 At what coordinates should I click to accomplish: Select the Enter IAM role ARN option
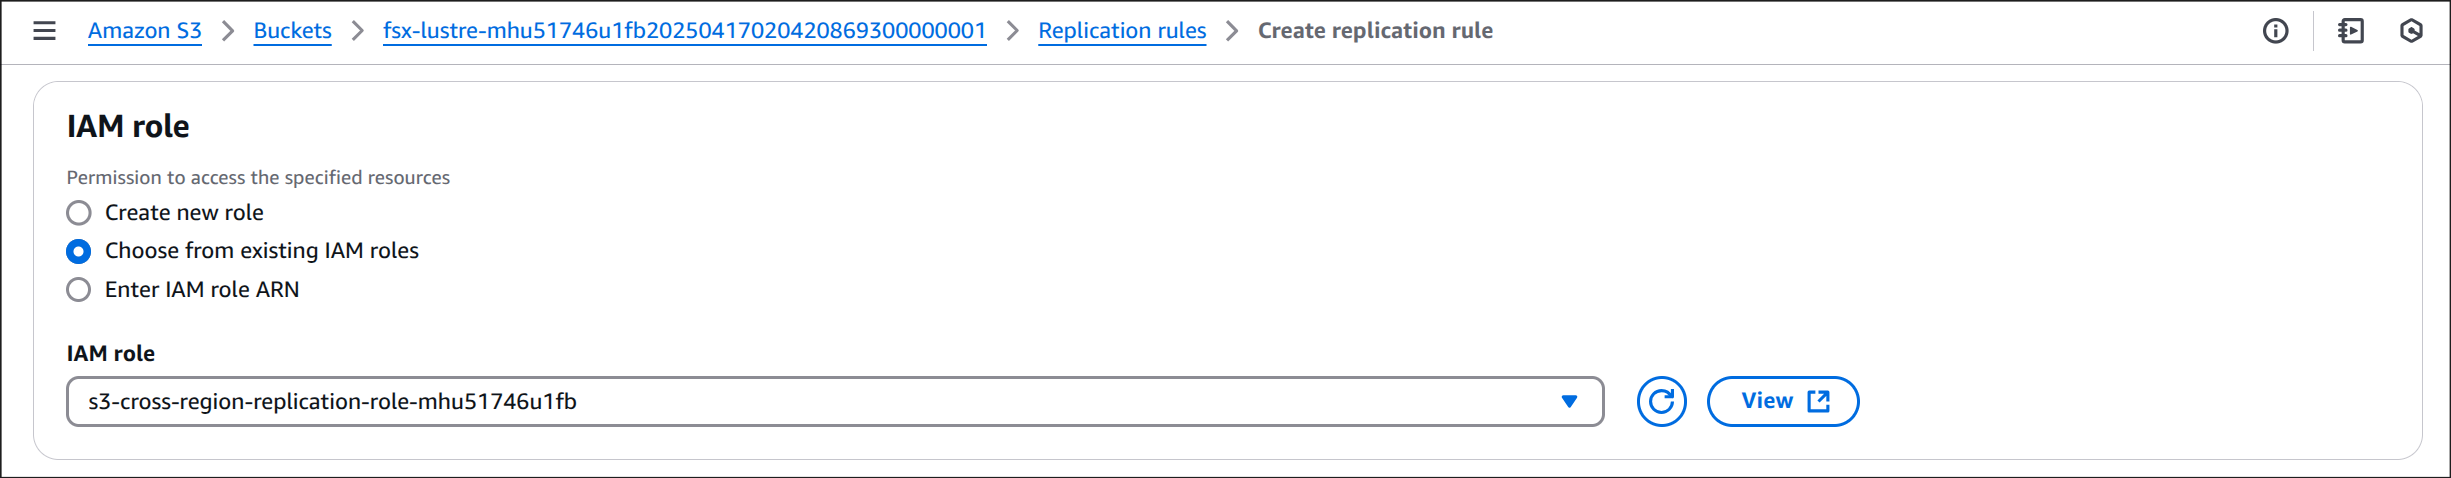79,290
